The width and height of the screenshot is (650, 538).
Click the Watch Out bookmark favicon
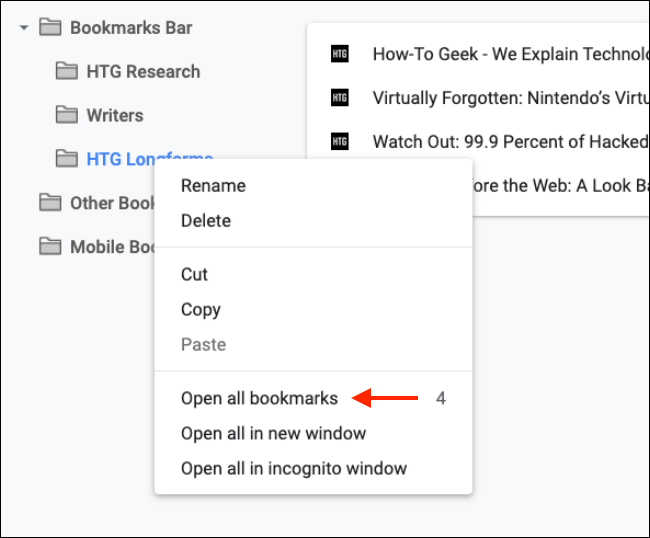(339, 141)
